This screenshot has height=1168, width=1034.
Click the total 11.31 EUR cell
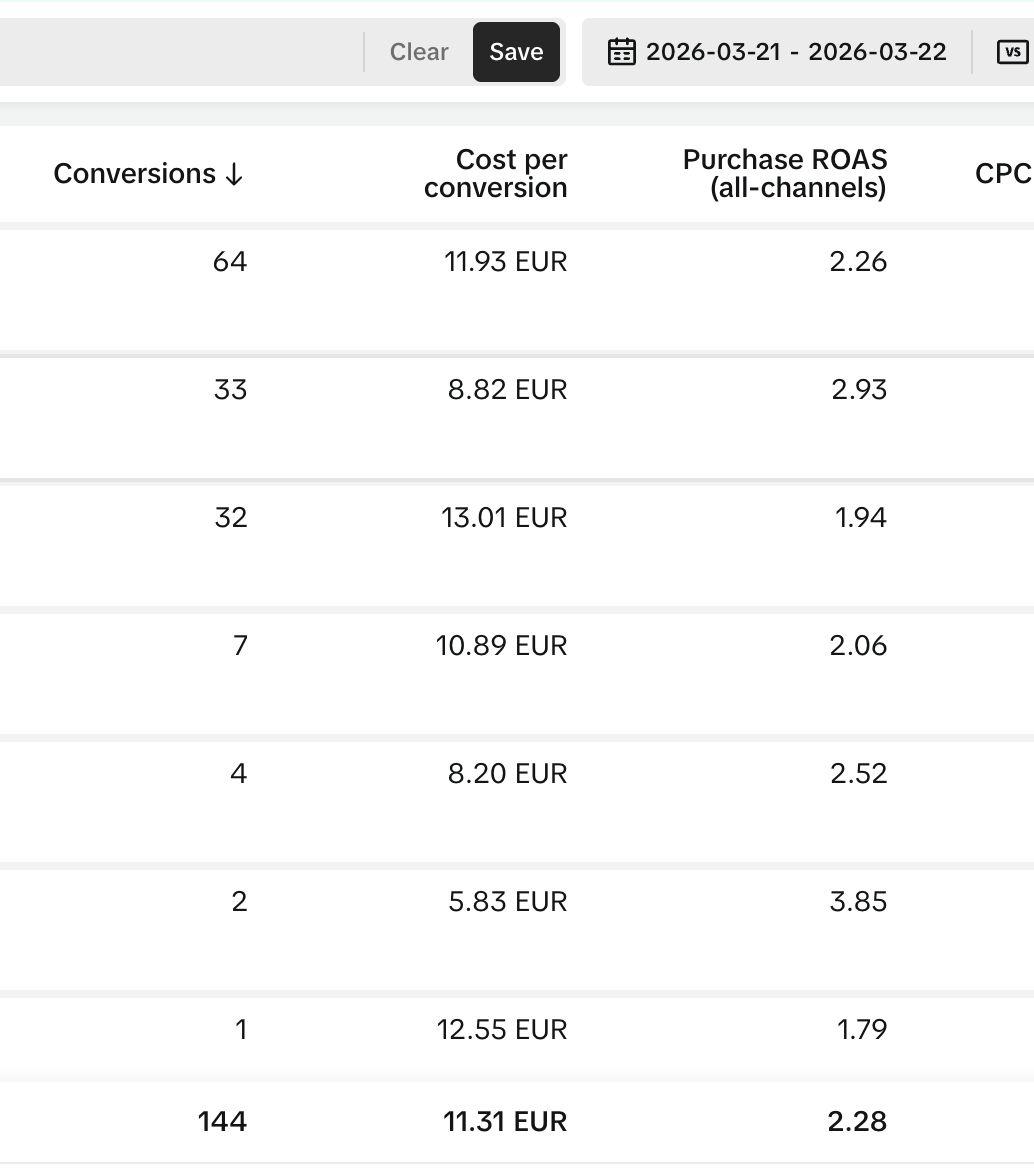pyautogui.click(x=505, y=1122)
